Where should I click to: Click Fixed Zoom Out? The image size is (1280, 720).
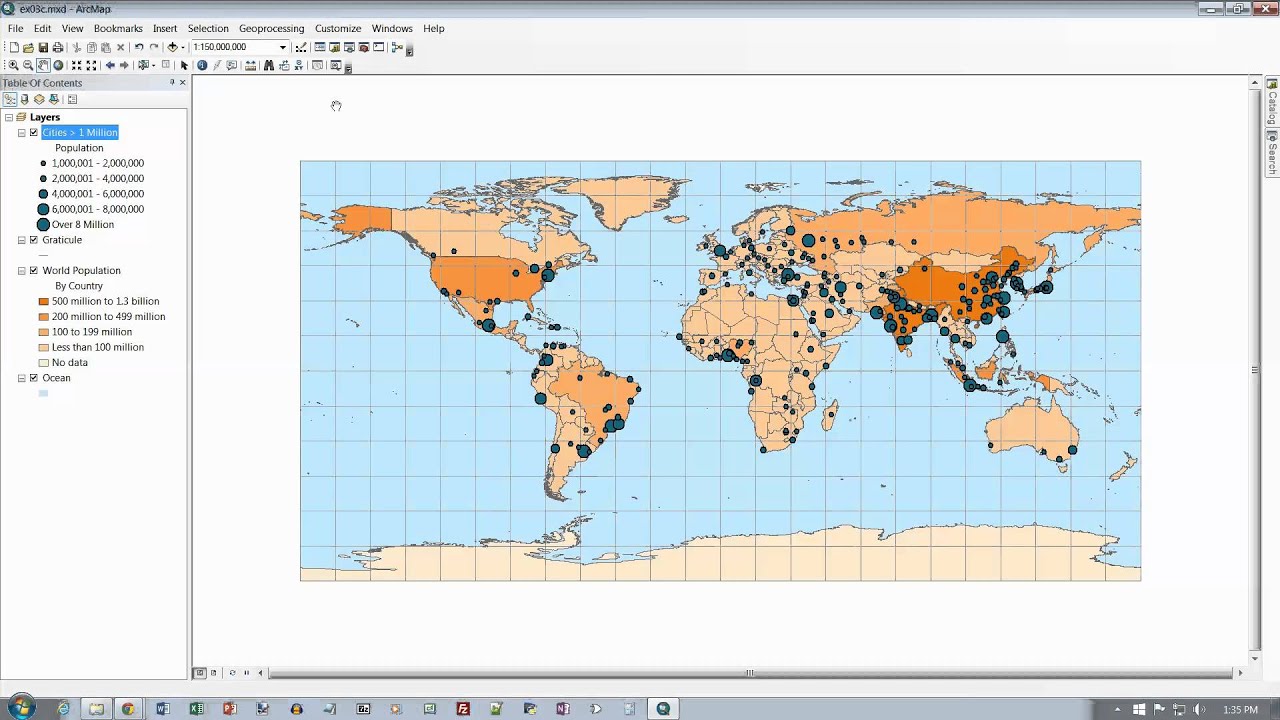[x=91, y=65]
